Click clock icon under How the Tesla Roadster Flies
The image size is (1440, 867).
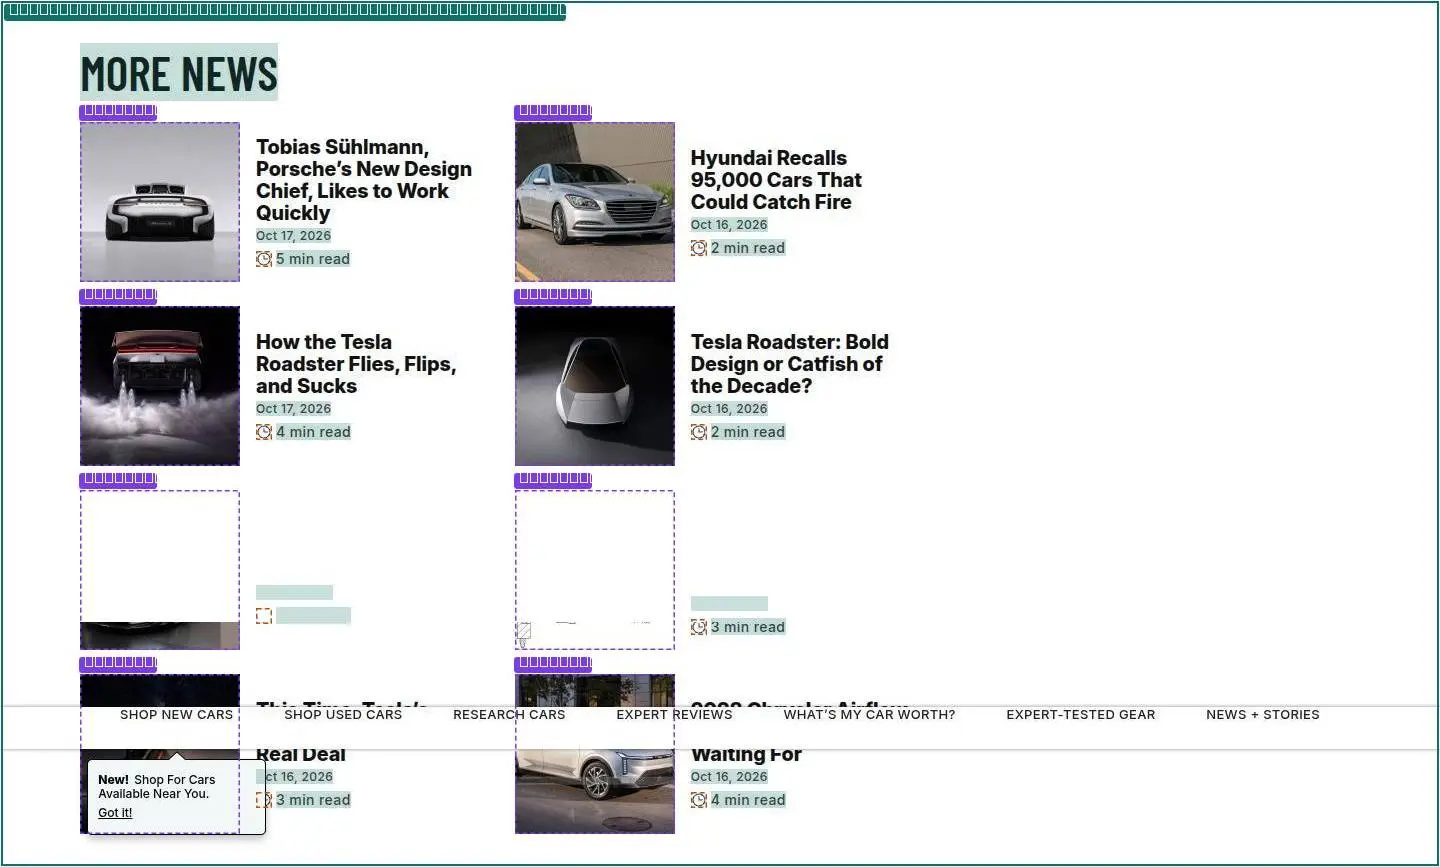click(x=264, y=432)
